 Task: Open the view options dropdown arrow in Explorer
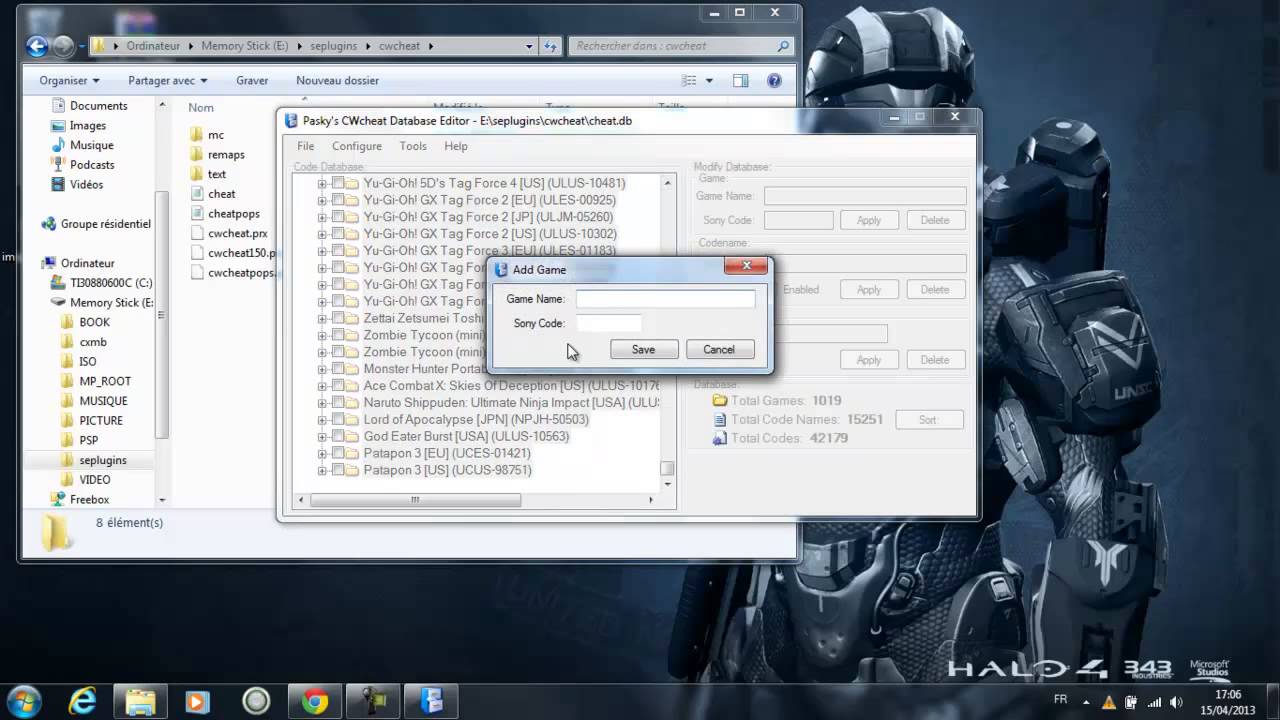pyautogui.click(x=709, y=81)
